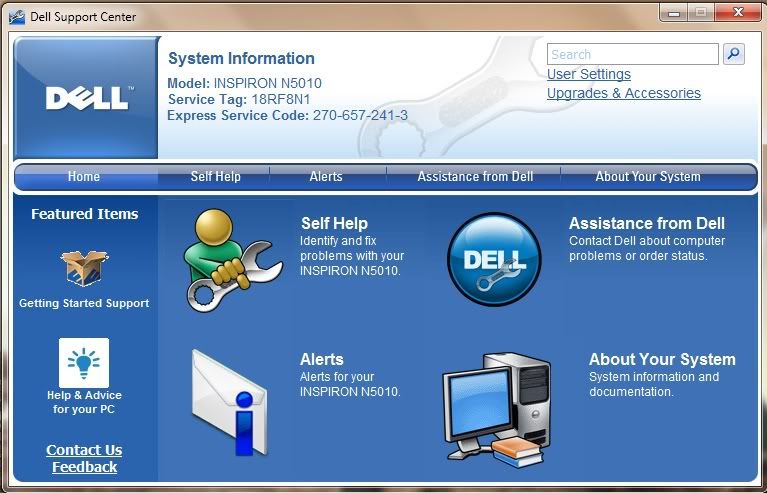Image resolution: width=767 pixels, height=493 pixels.
Task: Click Getting Started Support label
Action: [84, 303]
